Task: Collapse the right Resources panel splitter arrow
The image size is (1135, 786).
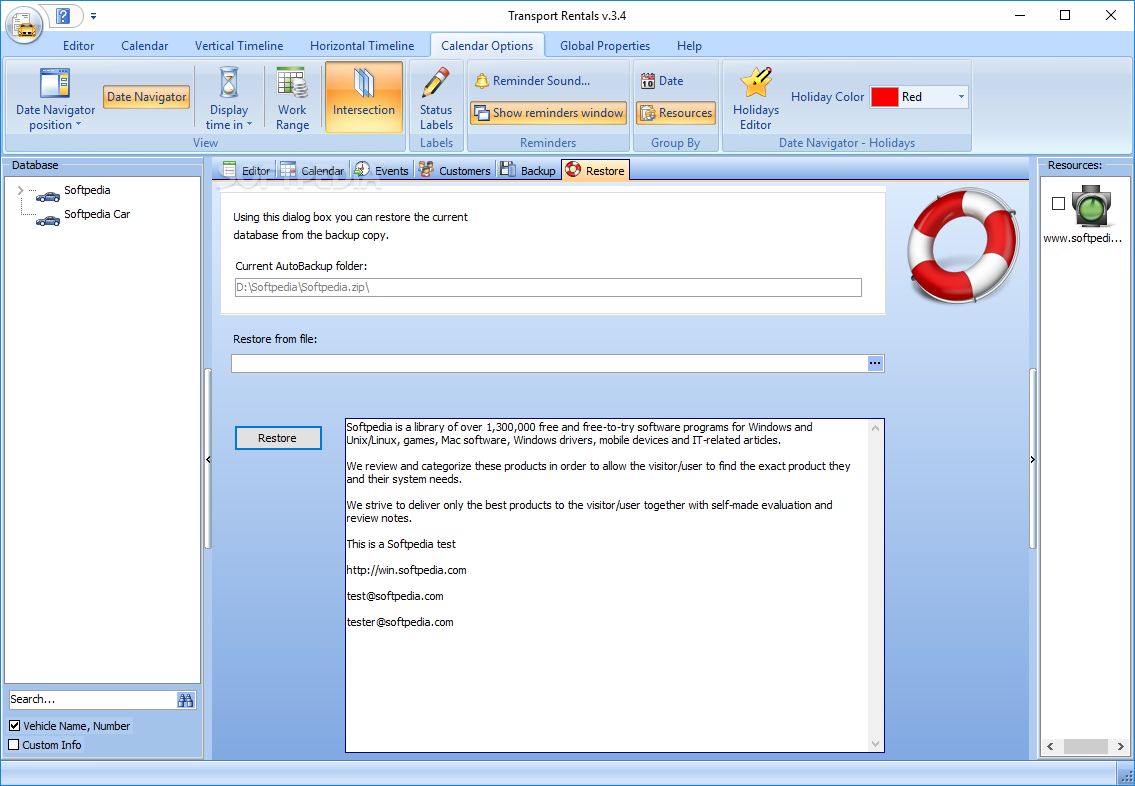Action: click(x=1033, y=460)
